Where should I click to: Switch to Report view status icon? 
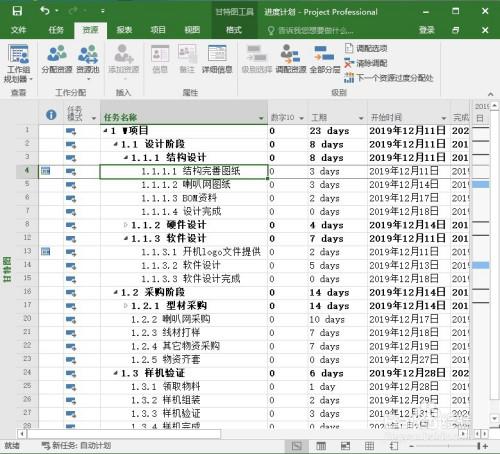(x=394, y=446)
